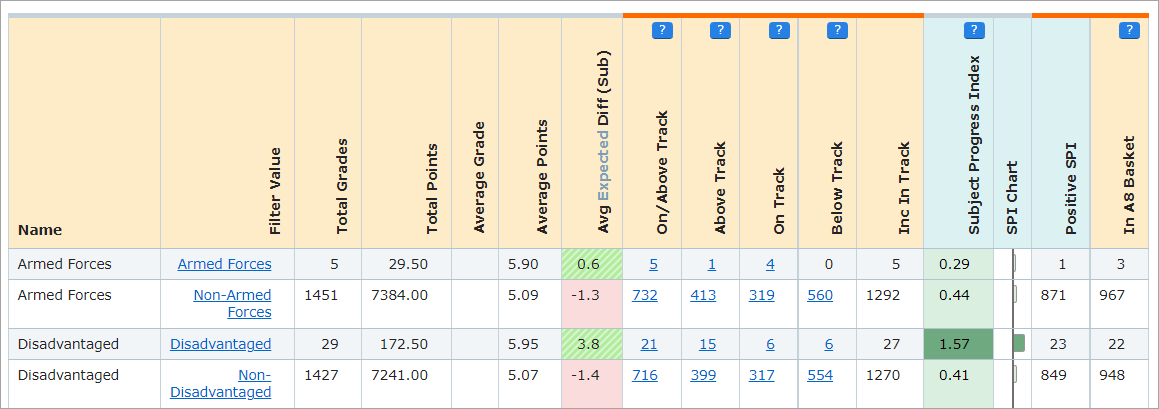Click the green 1.57 SPI cell
This screenshot has width=1159, height=409.
(958, 344)
